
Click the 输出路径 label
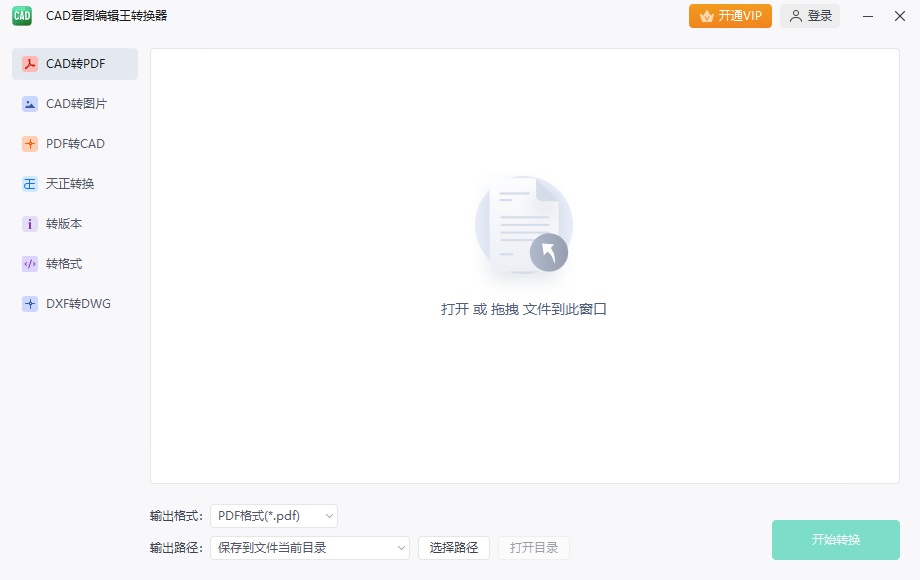pos(176,548)
